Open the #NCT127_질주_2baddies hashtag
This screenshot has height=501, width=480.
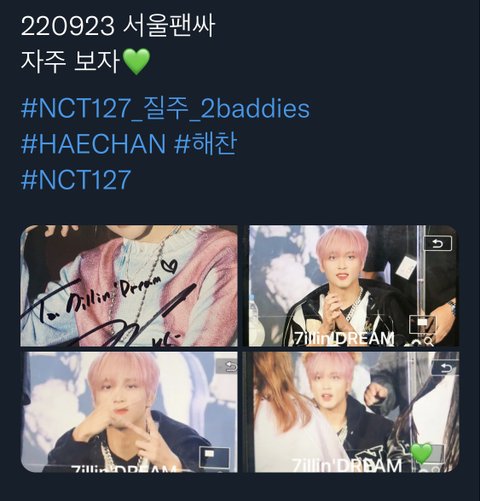pyautogui.click(x=165, y=109)
